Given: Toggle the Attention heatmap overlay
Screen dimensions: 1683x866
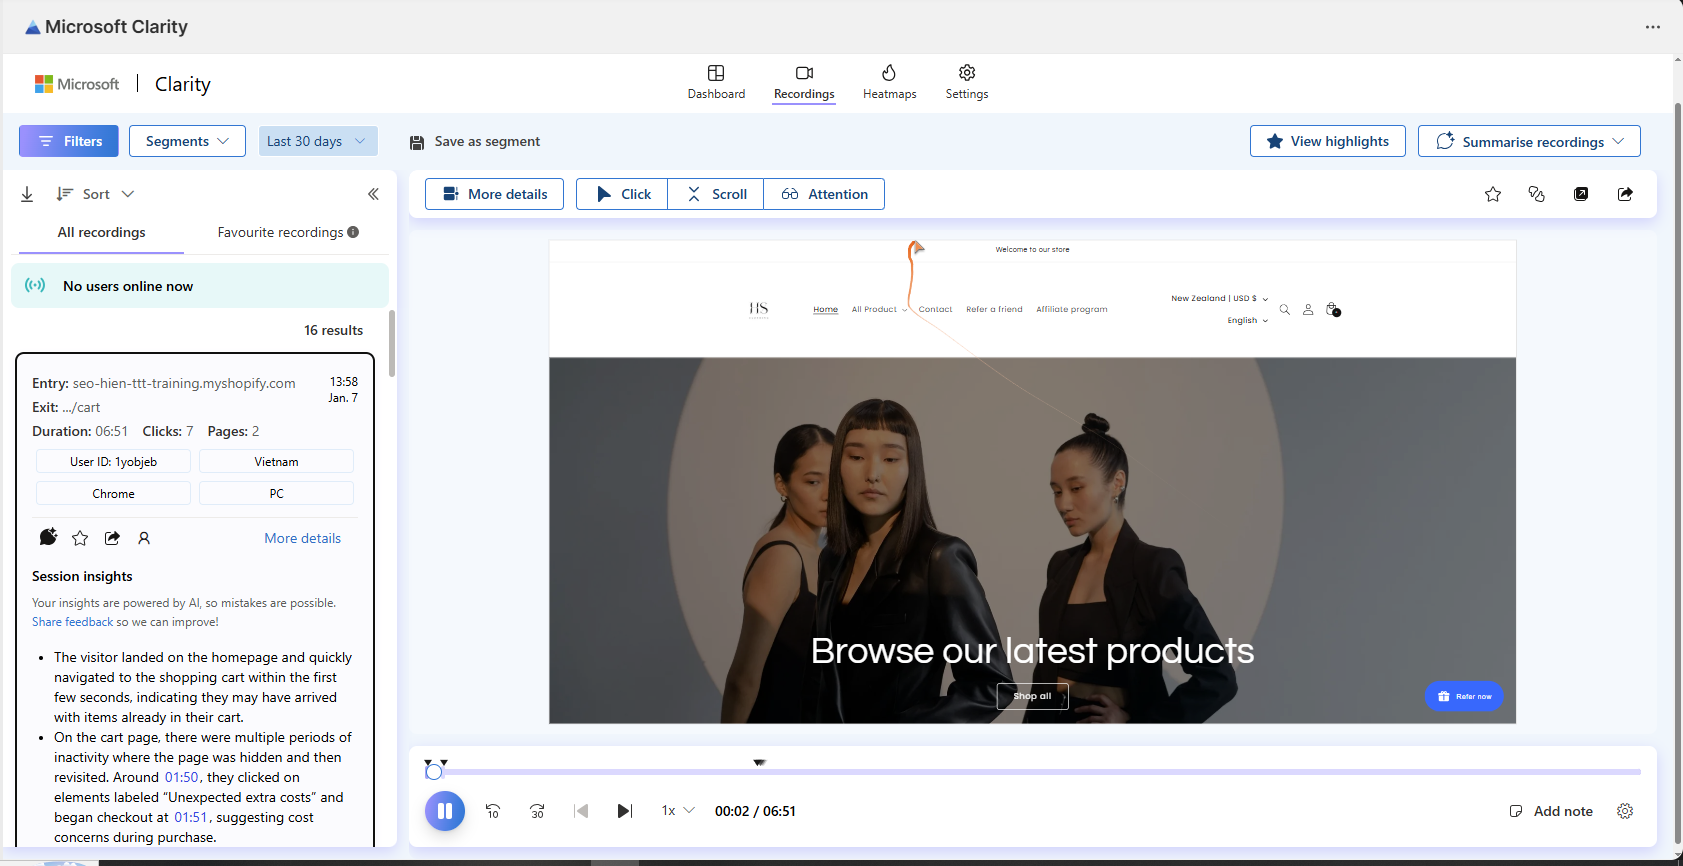Looking at the screenshot, I should point(824,194).
